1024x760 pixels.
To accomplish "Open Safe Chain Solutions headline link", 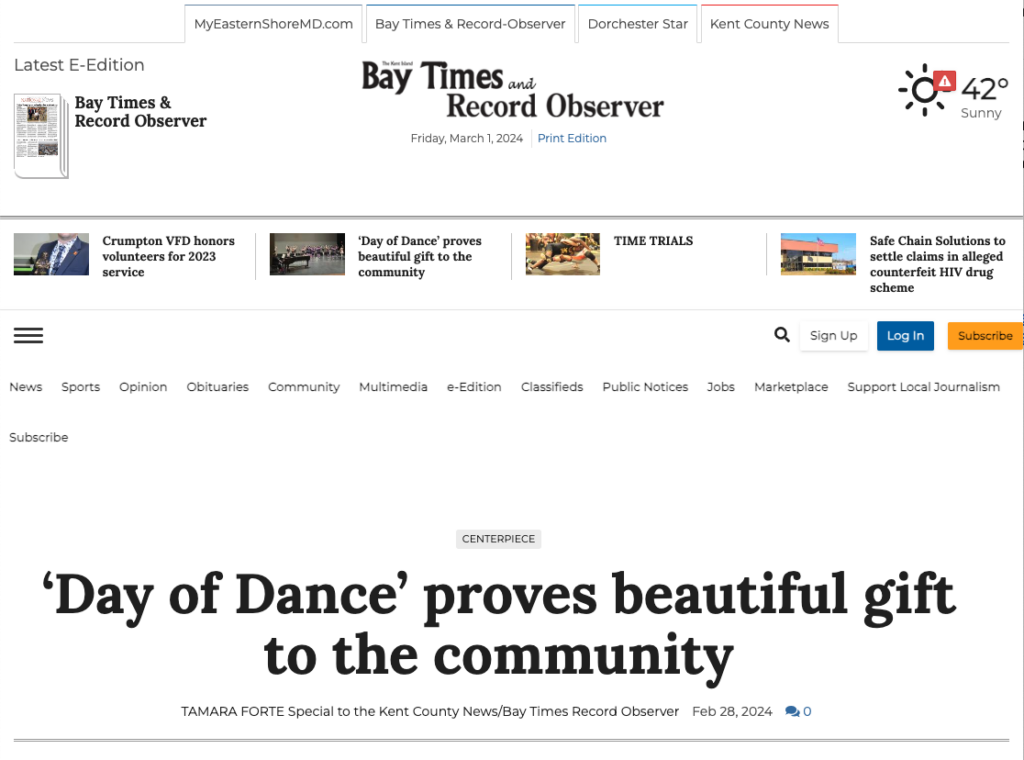I will 938,264.
